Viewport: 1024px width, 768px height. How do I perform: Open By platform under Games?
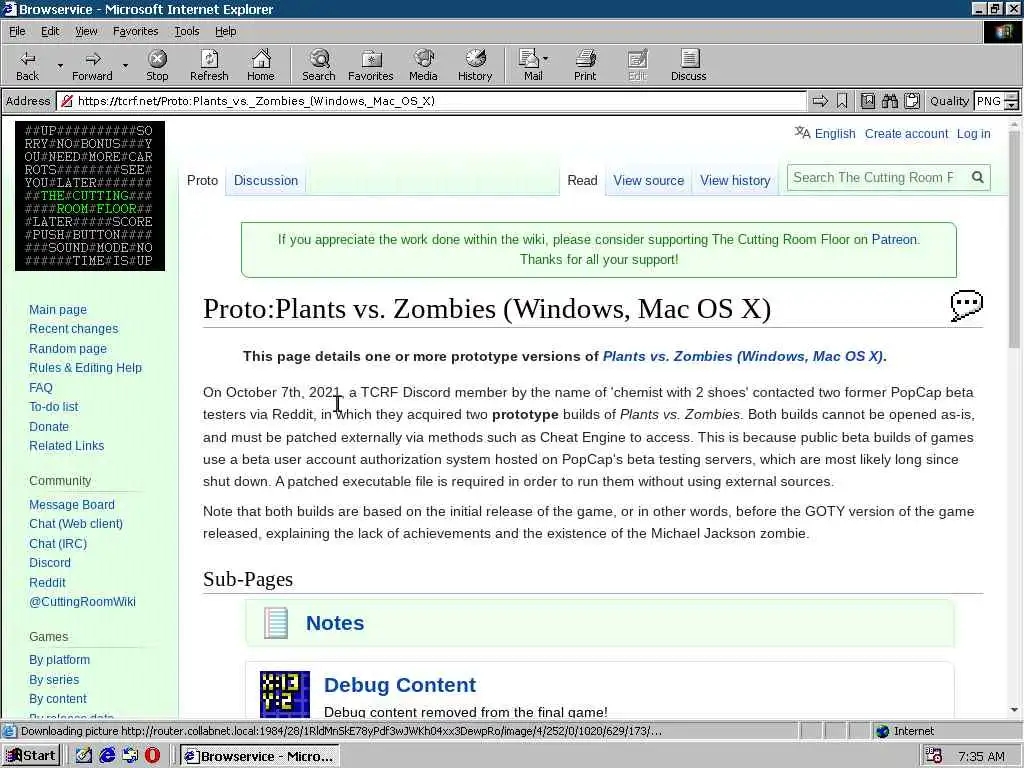point(59,660)
